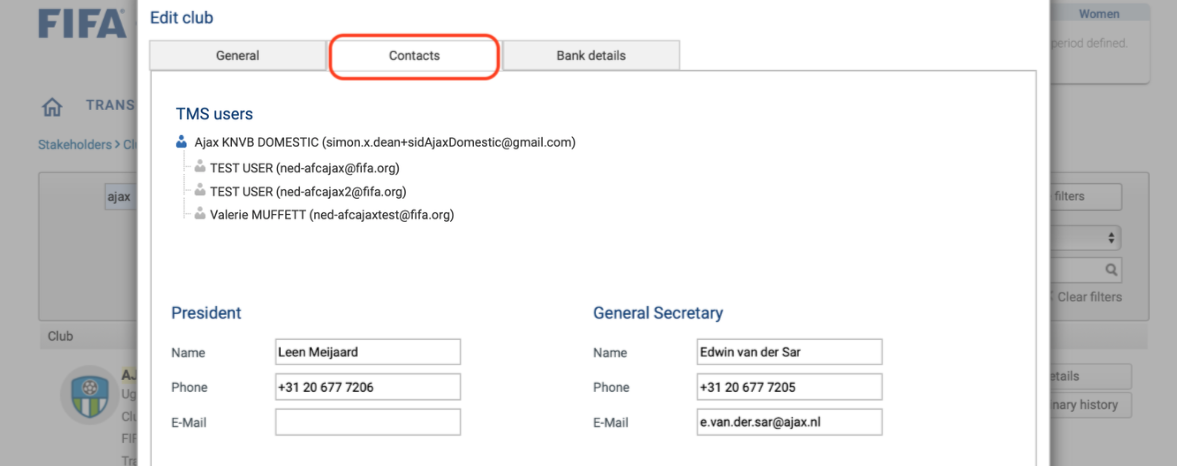Click the General Secretary E-Mail field

pos(790,422)
